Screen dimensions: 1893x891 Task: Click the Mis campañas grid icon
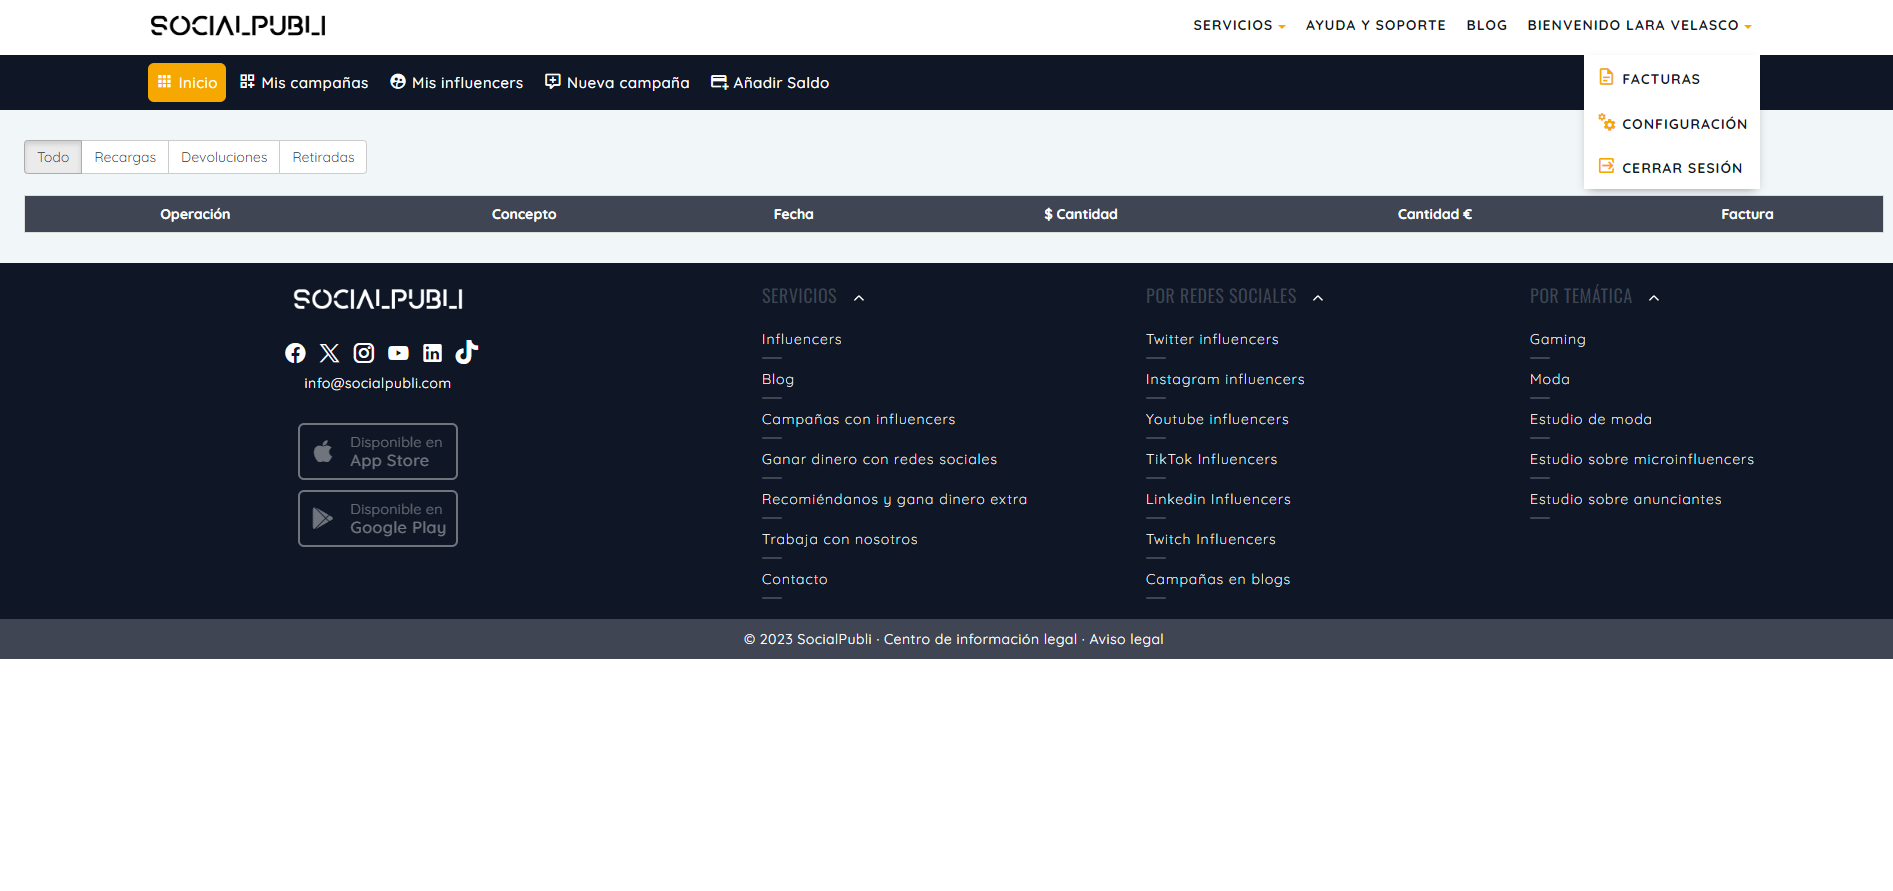pos(247,81)
